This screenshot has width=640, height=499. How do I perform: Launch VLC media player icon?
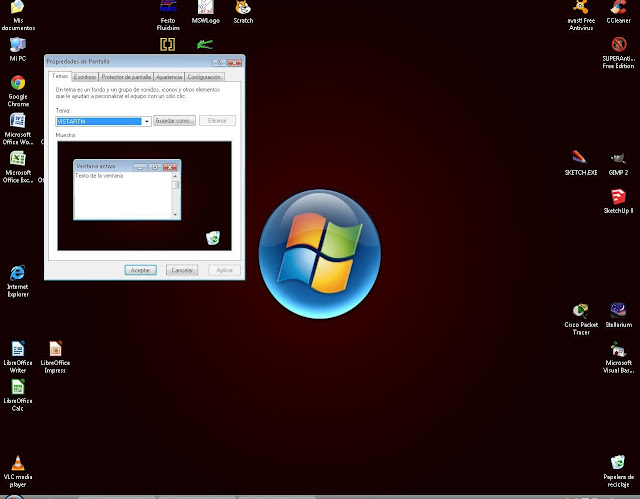point(18,471)
